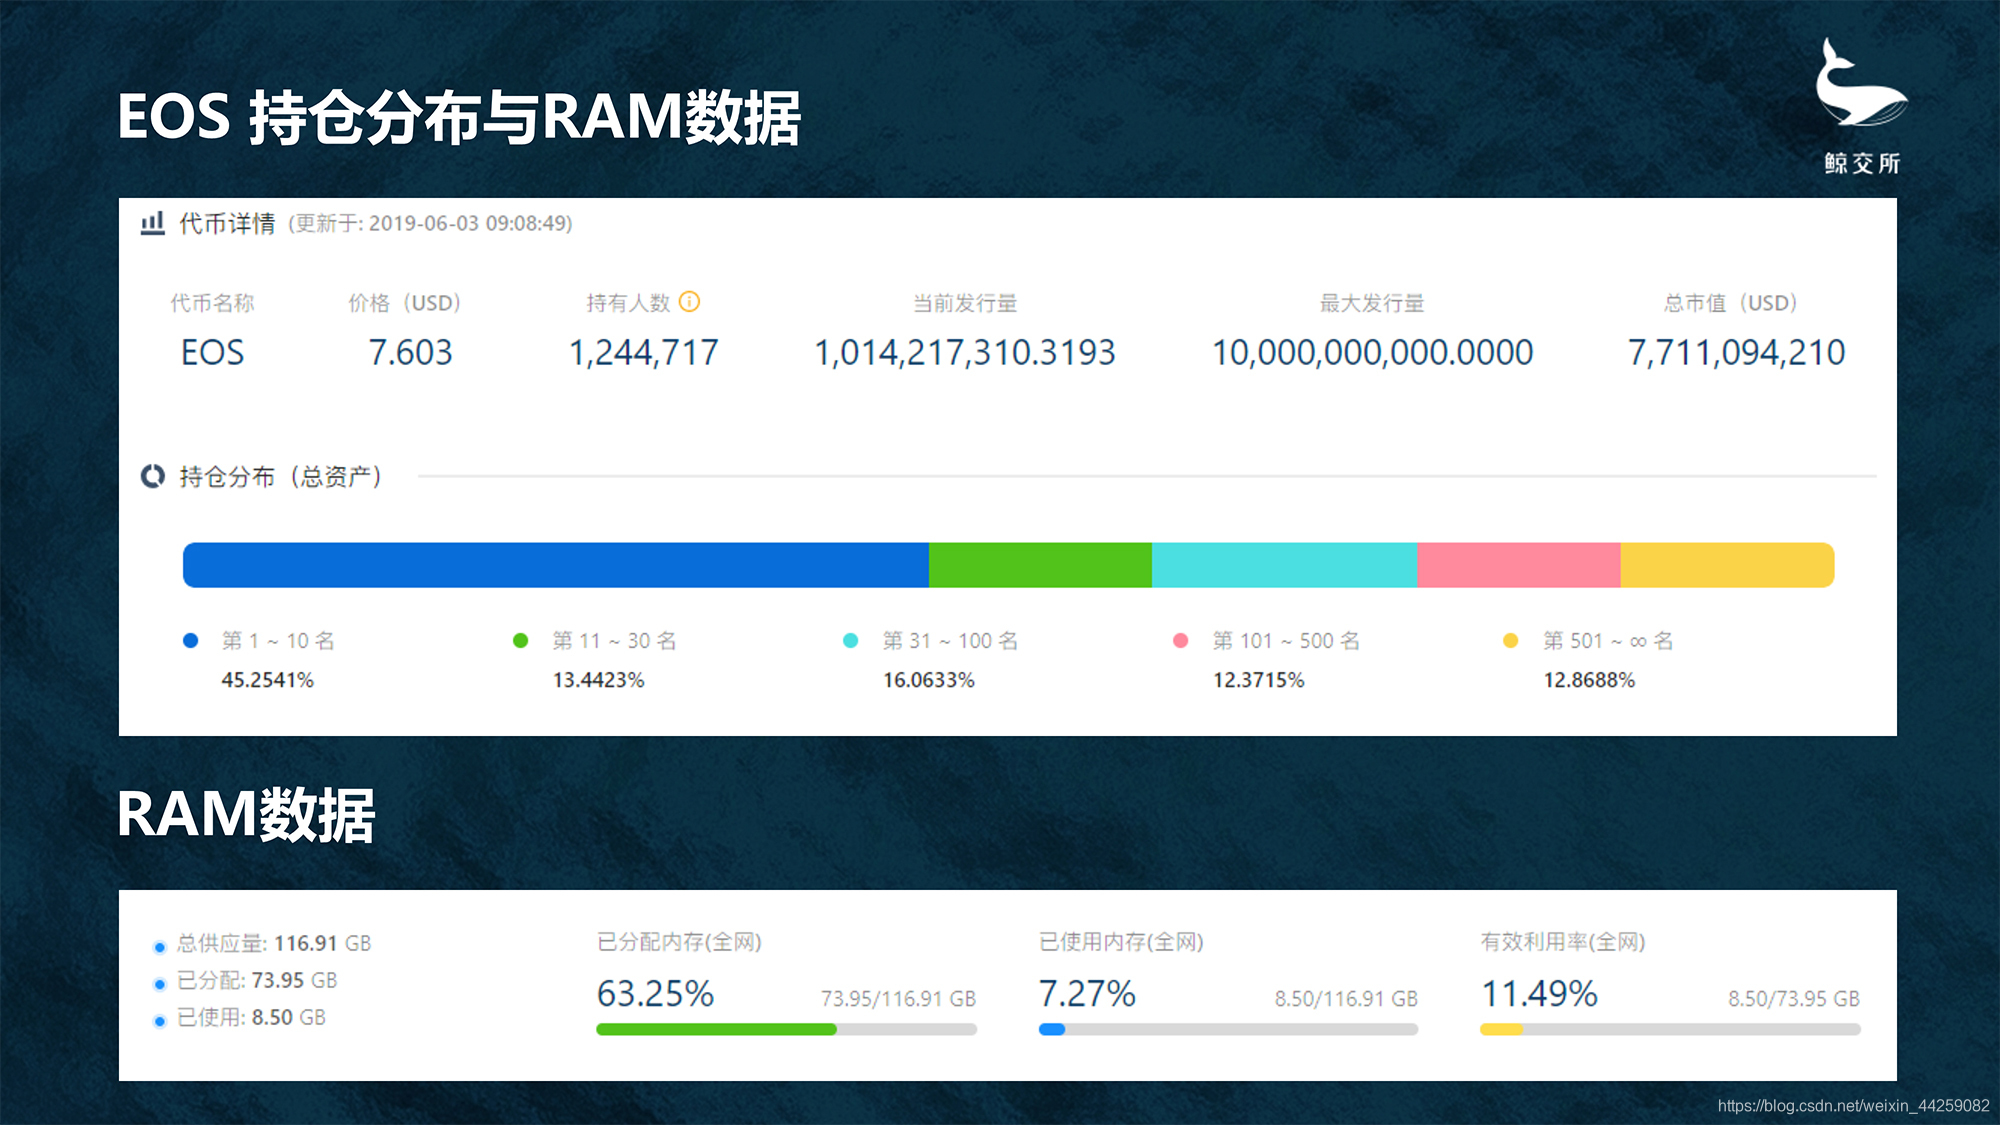Click the yellow segment of holdings bar
The height and width of the screenshot is (1125, 2000).
click(1727, 565)
